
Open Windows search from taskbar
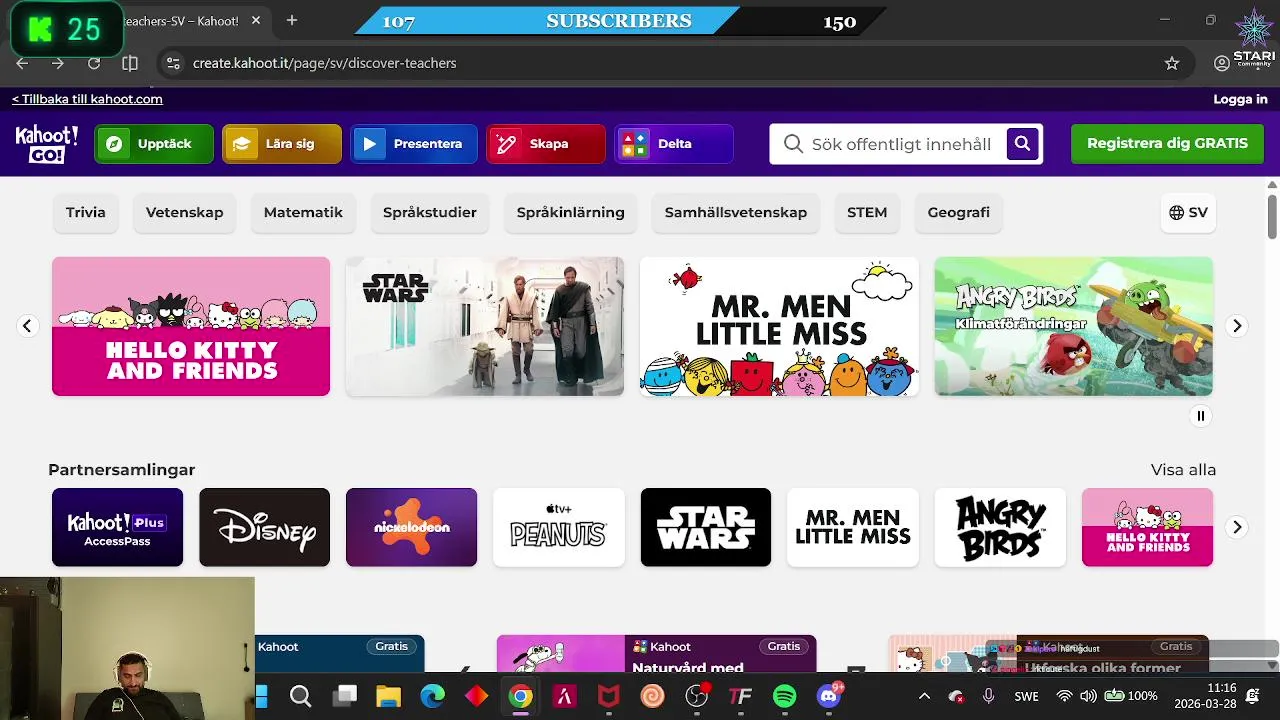click(x=300, y=696)
